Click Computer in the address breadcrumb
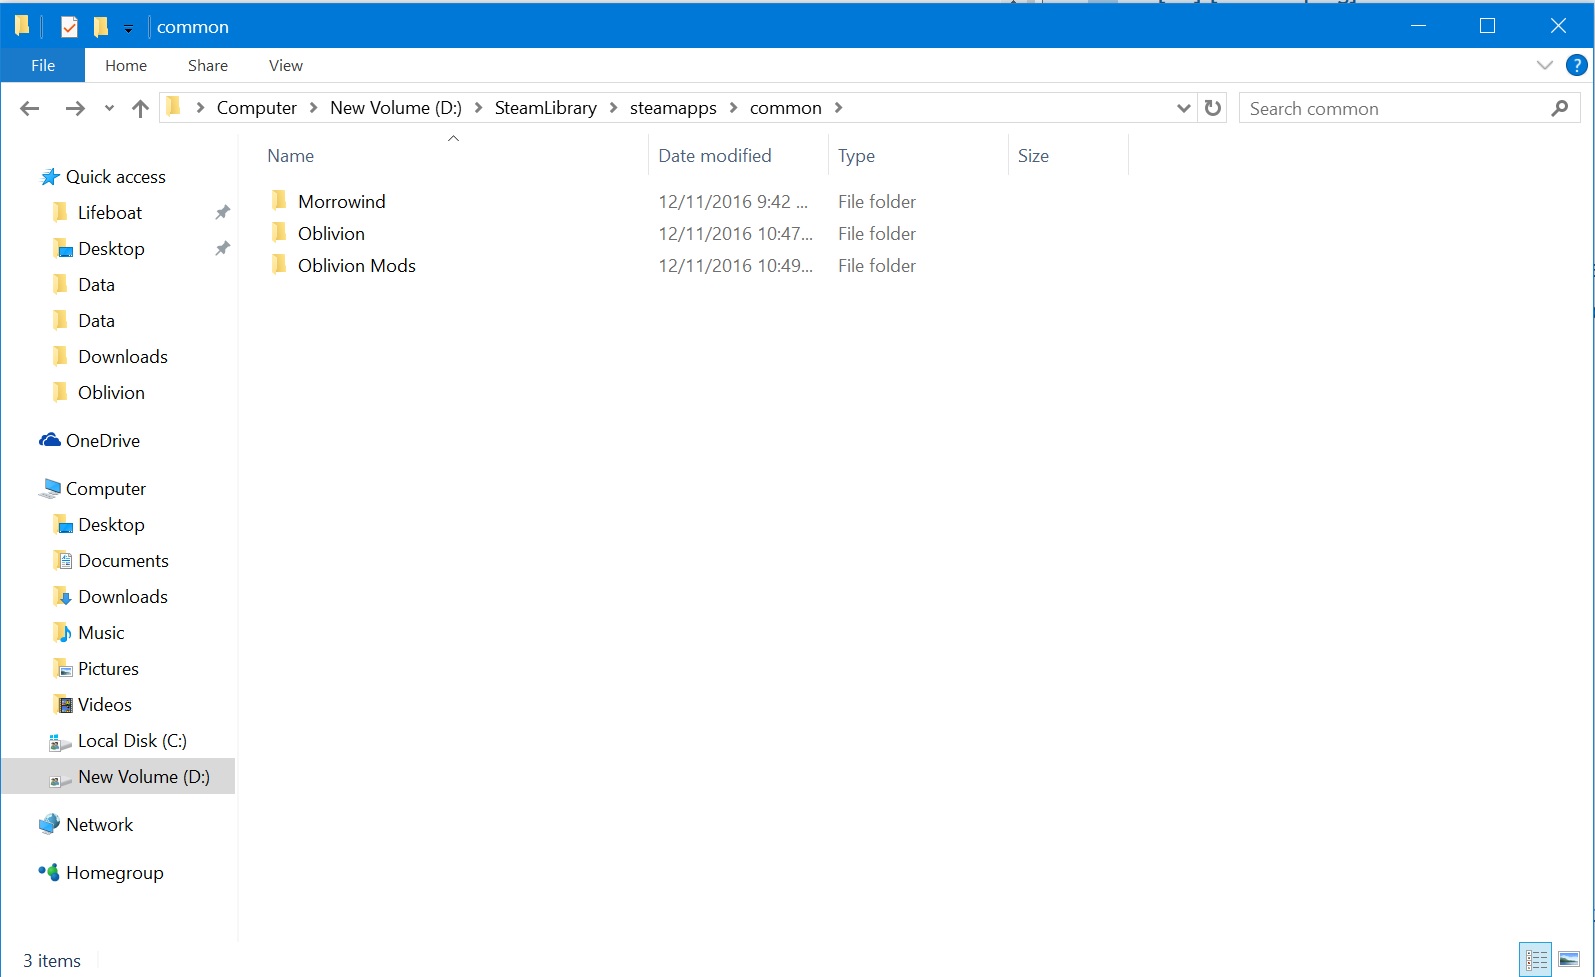This screenshot has width=1595, height=977. click(x=257, y=108)
